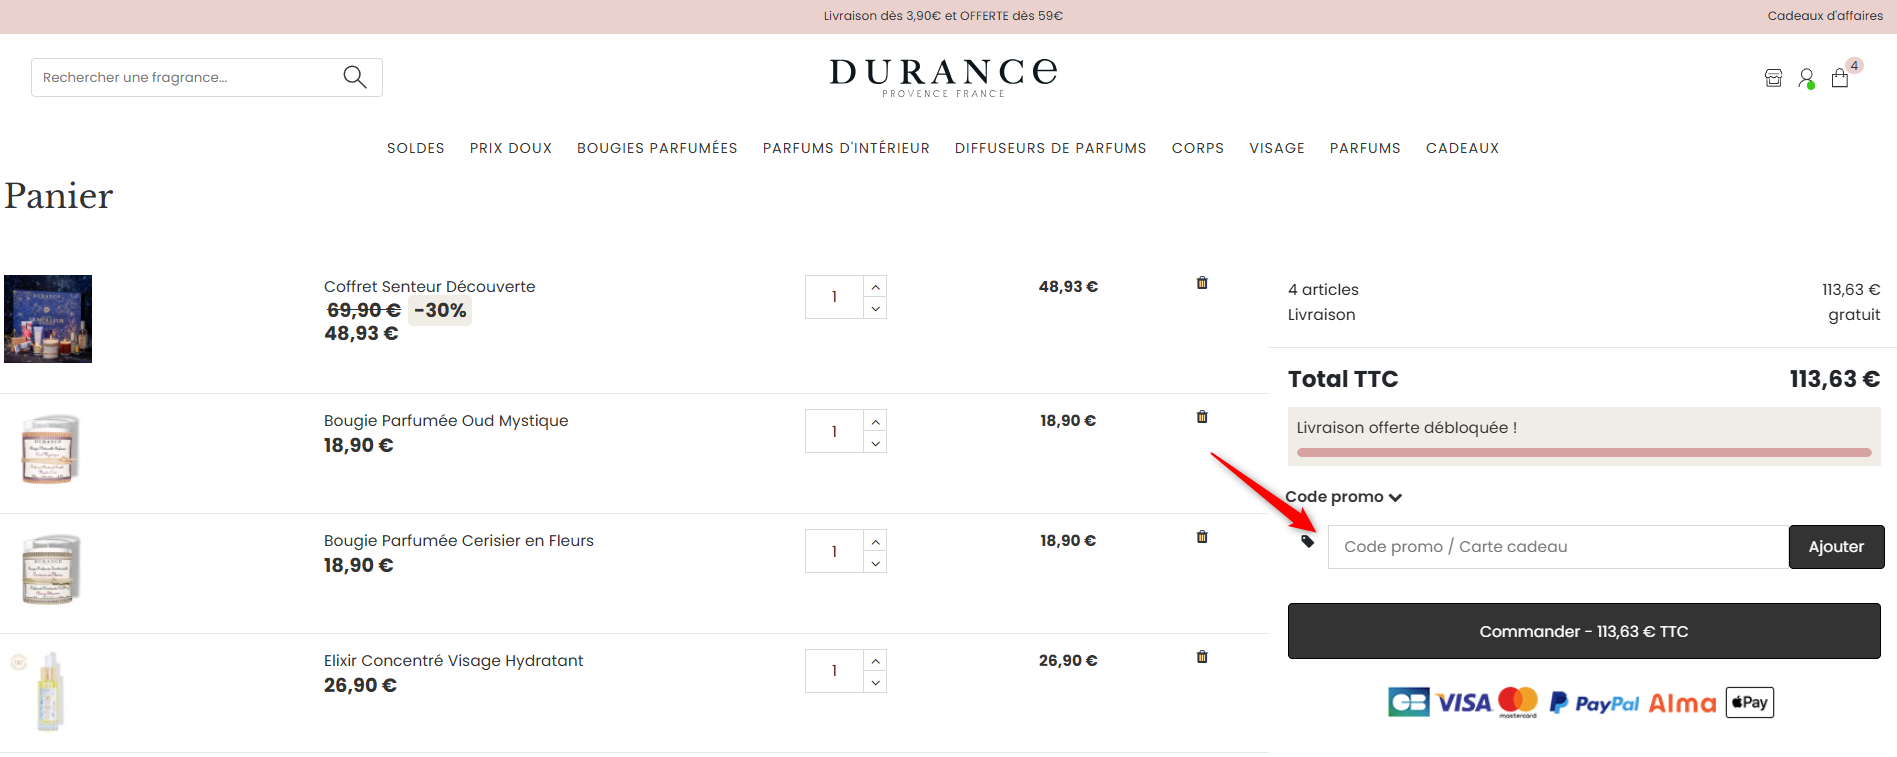Click the Apple Pay logo
Screen dimensions: 1897x757
[x=1750, y=702]
